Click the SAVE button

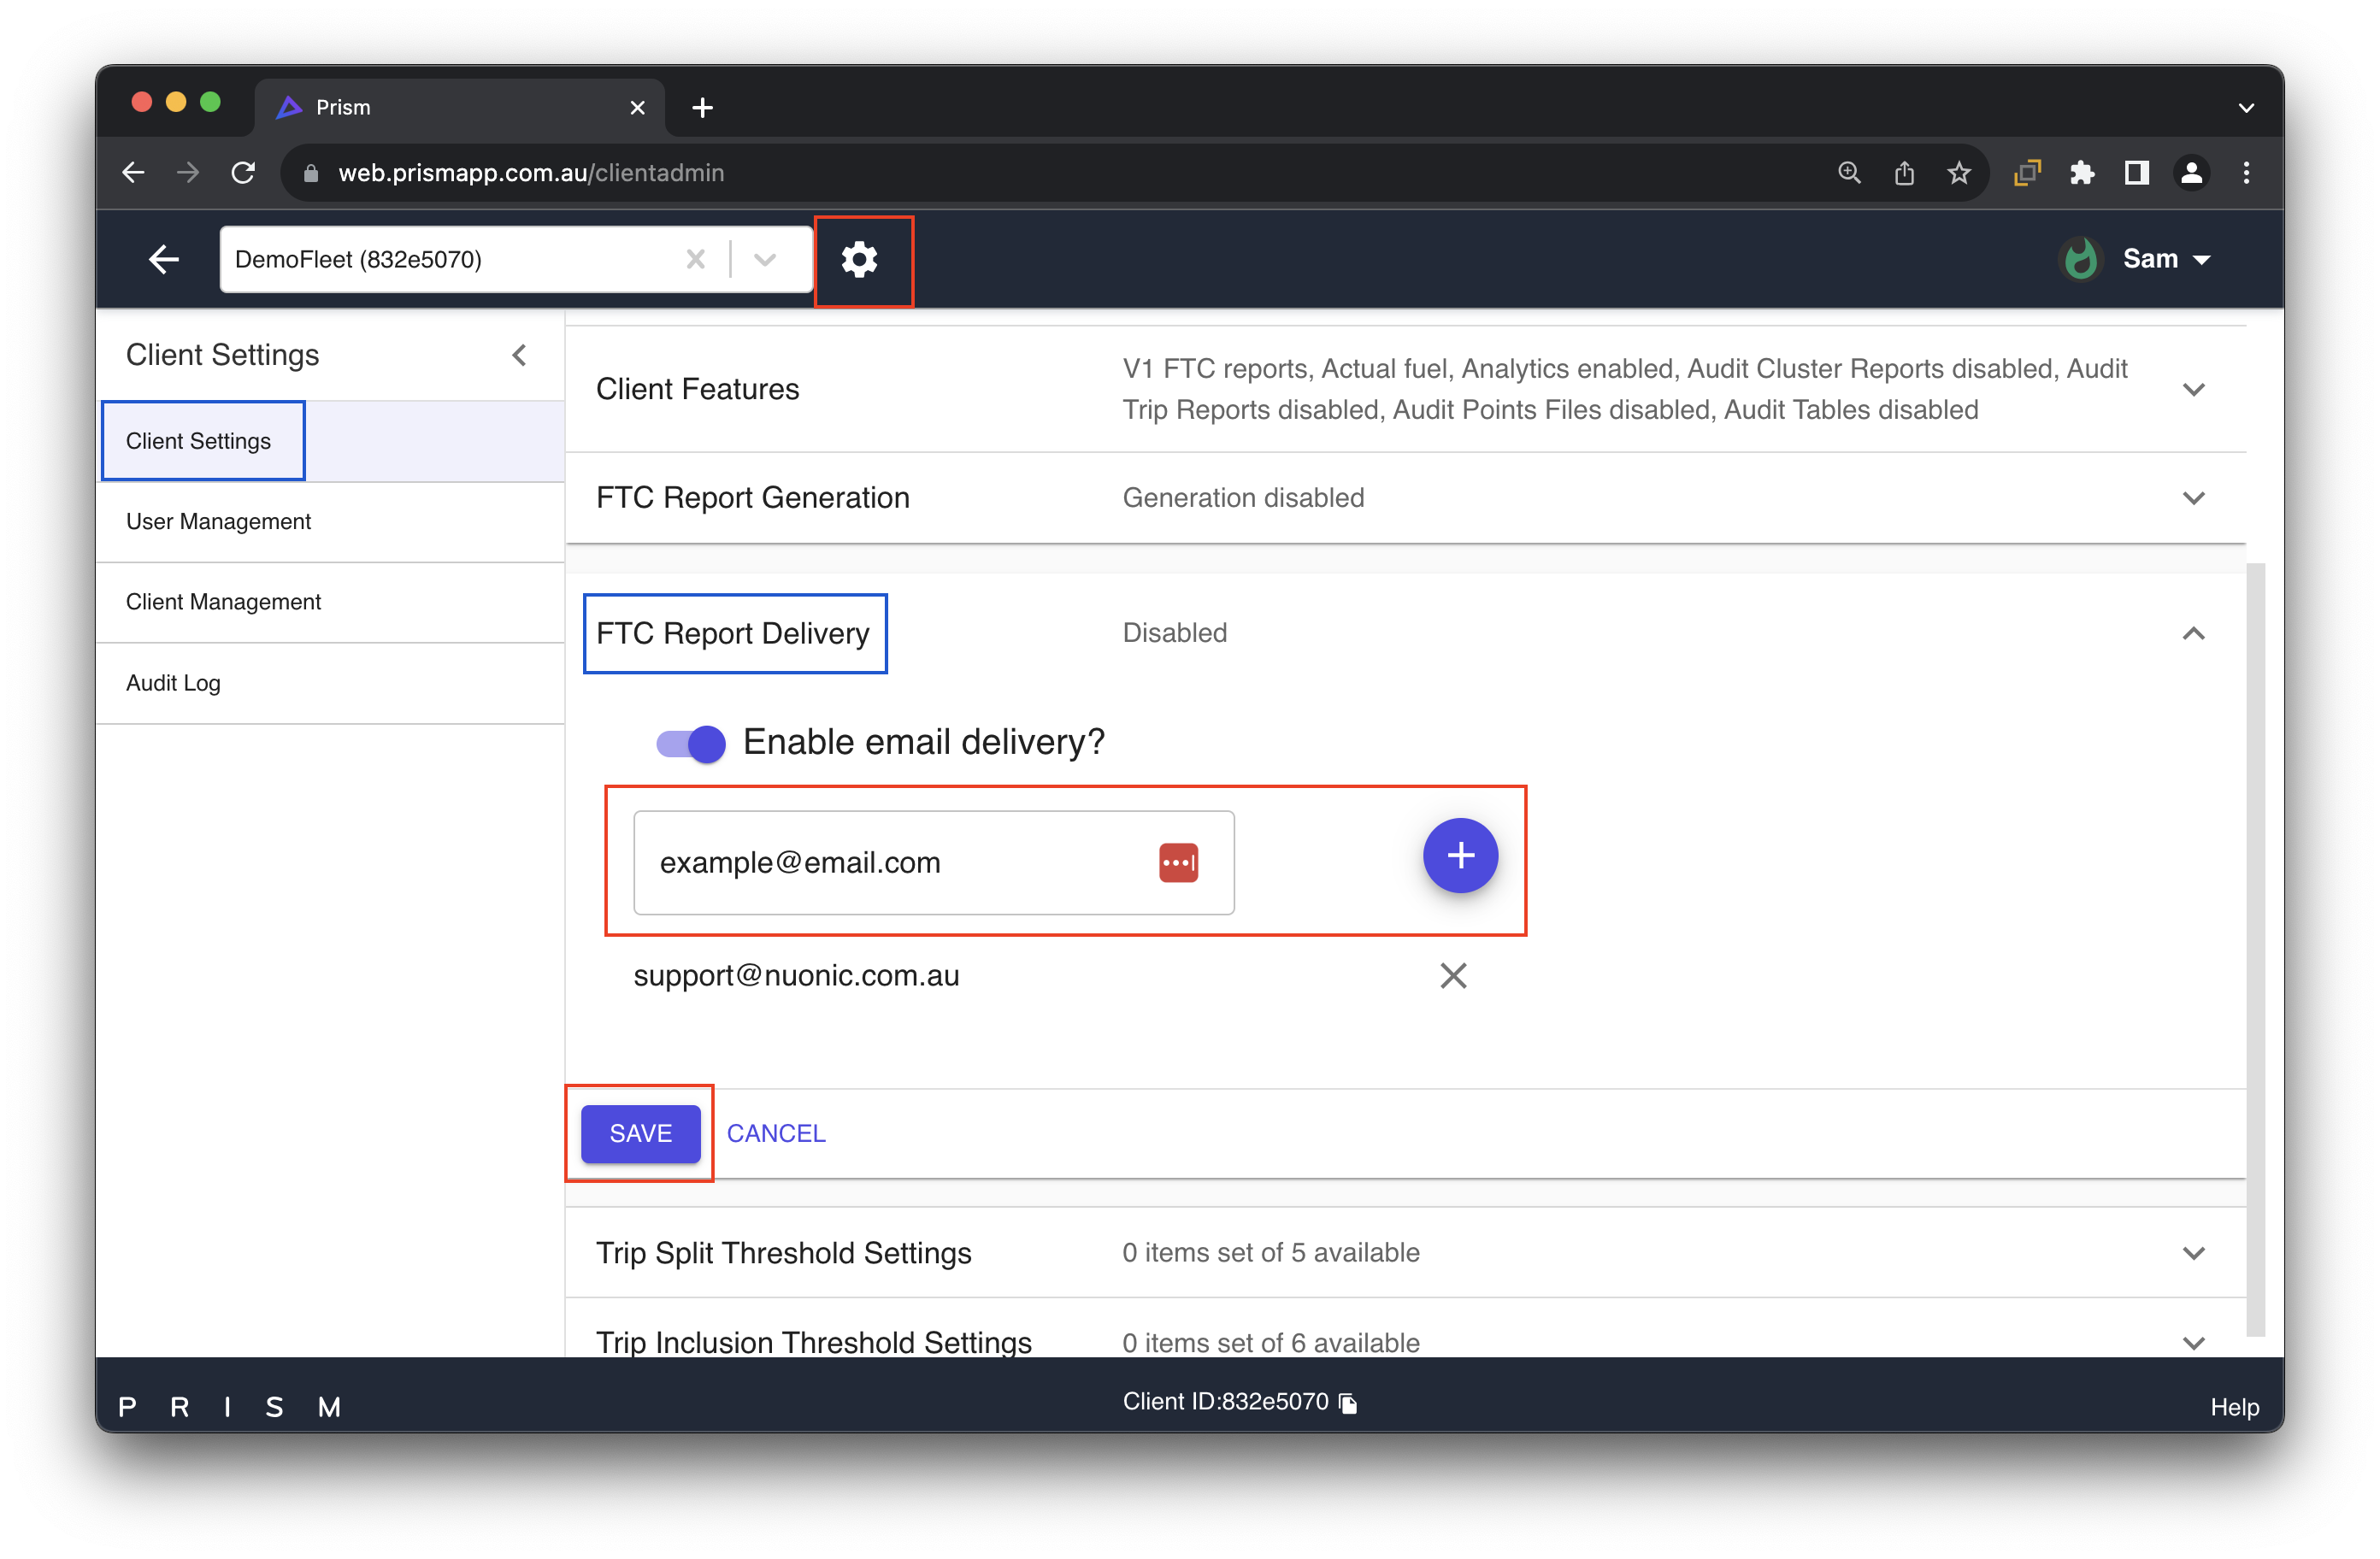tap(640, 1133)
